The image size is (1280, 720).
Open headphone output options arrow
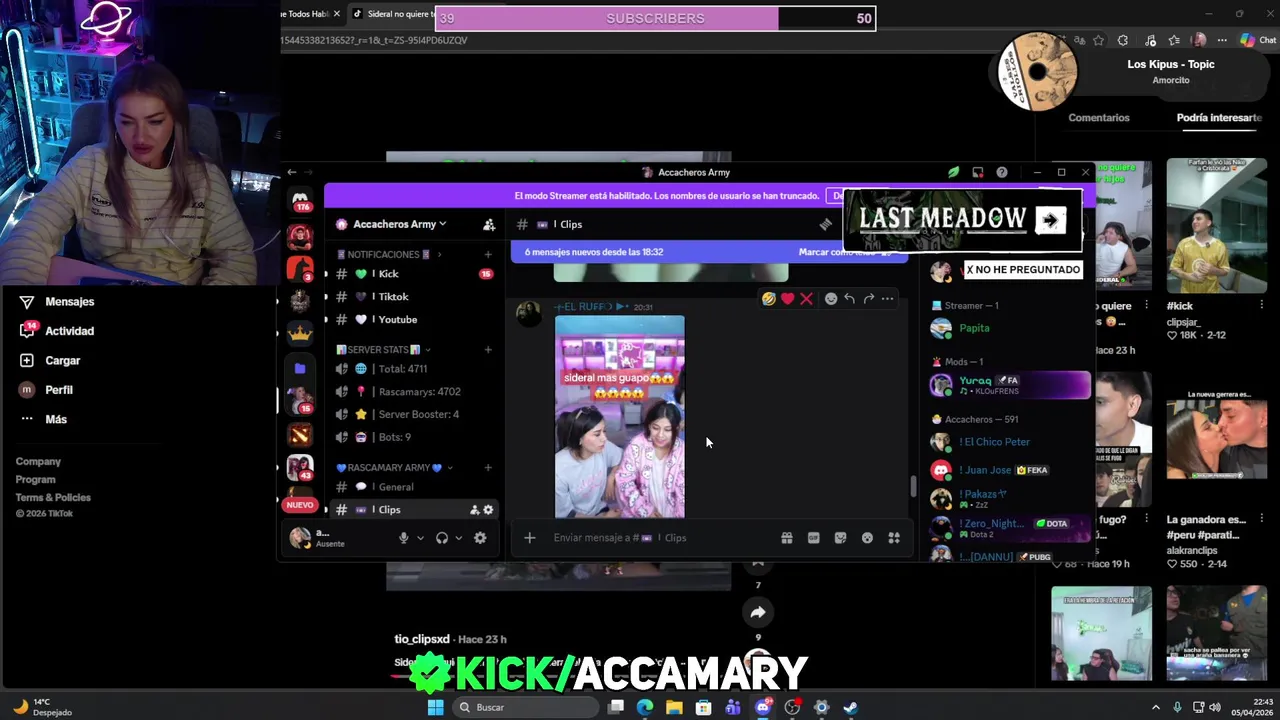click(x=458, y=538)
